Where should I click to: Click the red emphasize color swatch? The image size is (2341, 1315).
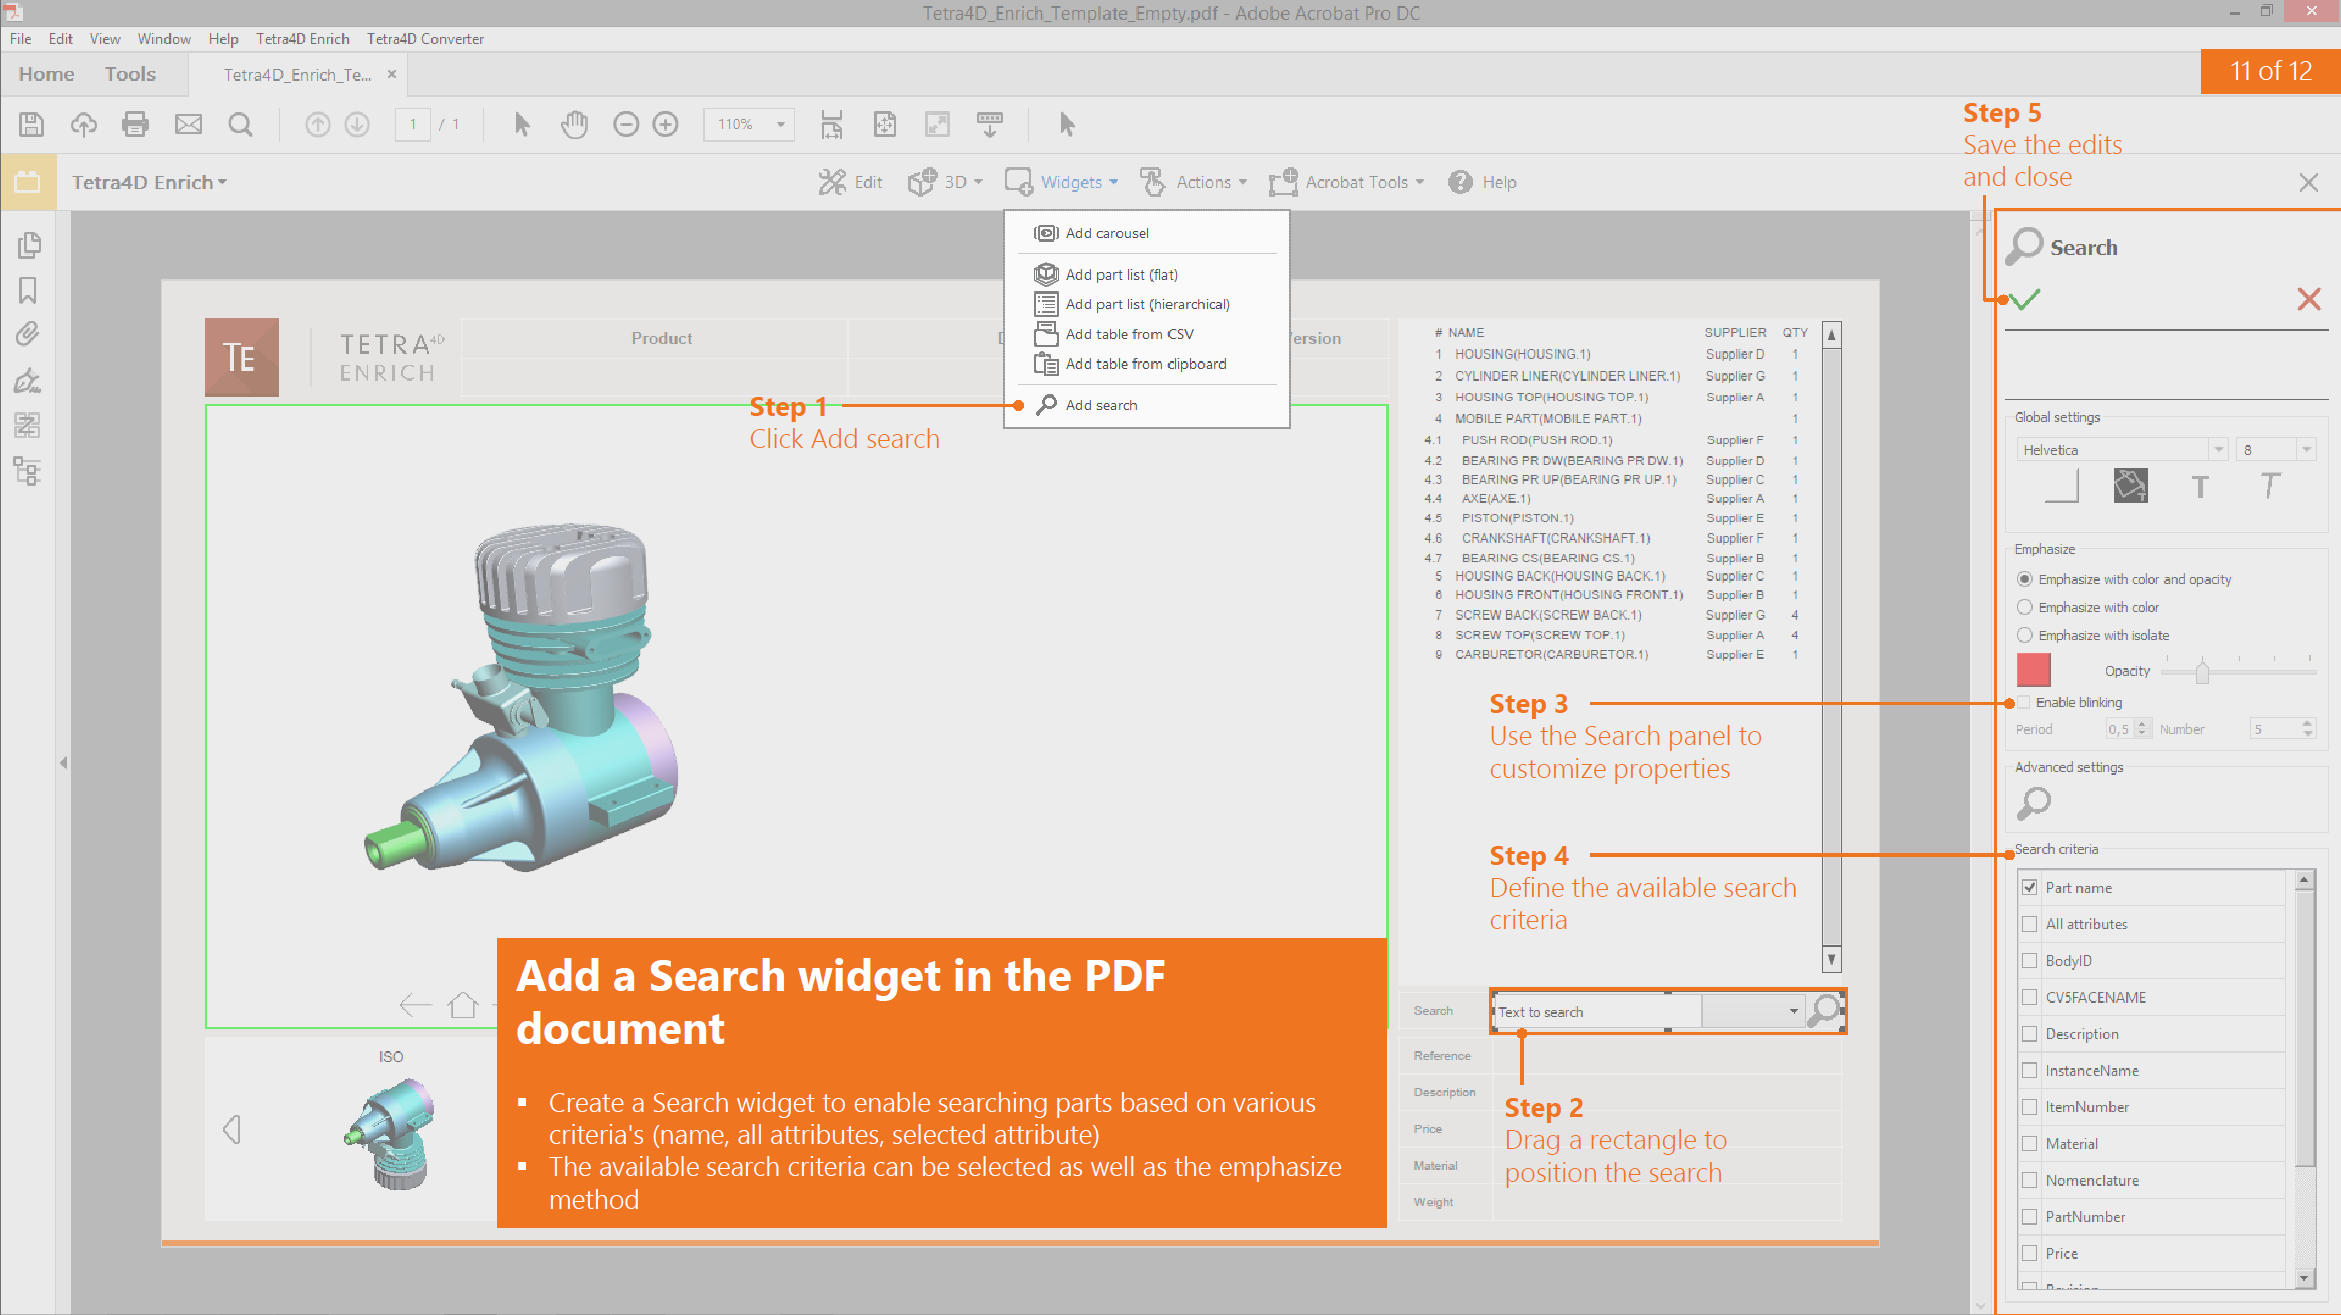[x=2034, y=669]
